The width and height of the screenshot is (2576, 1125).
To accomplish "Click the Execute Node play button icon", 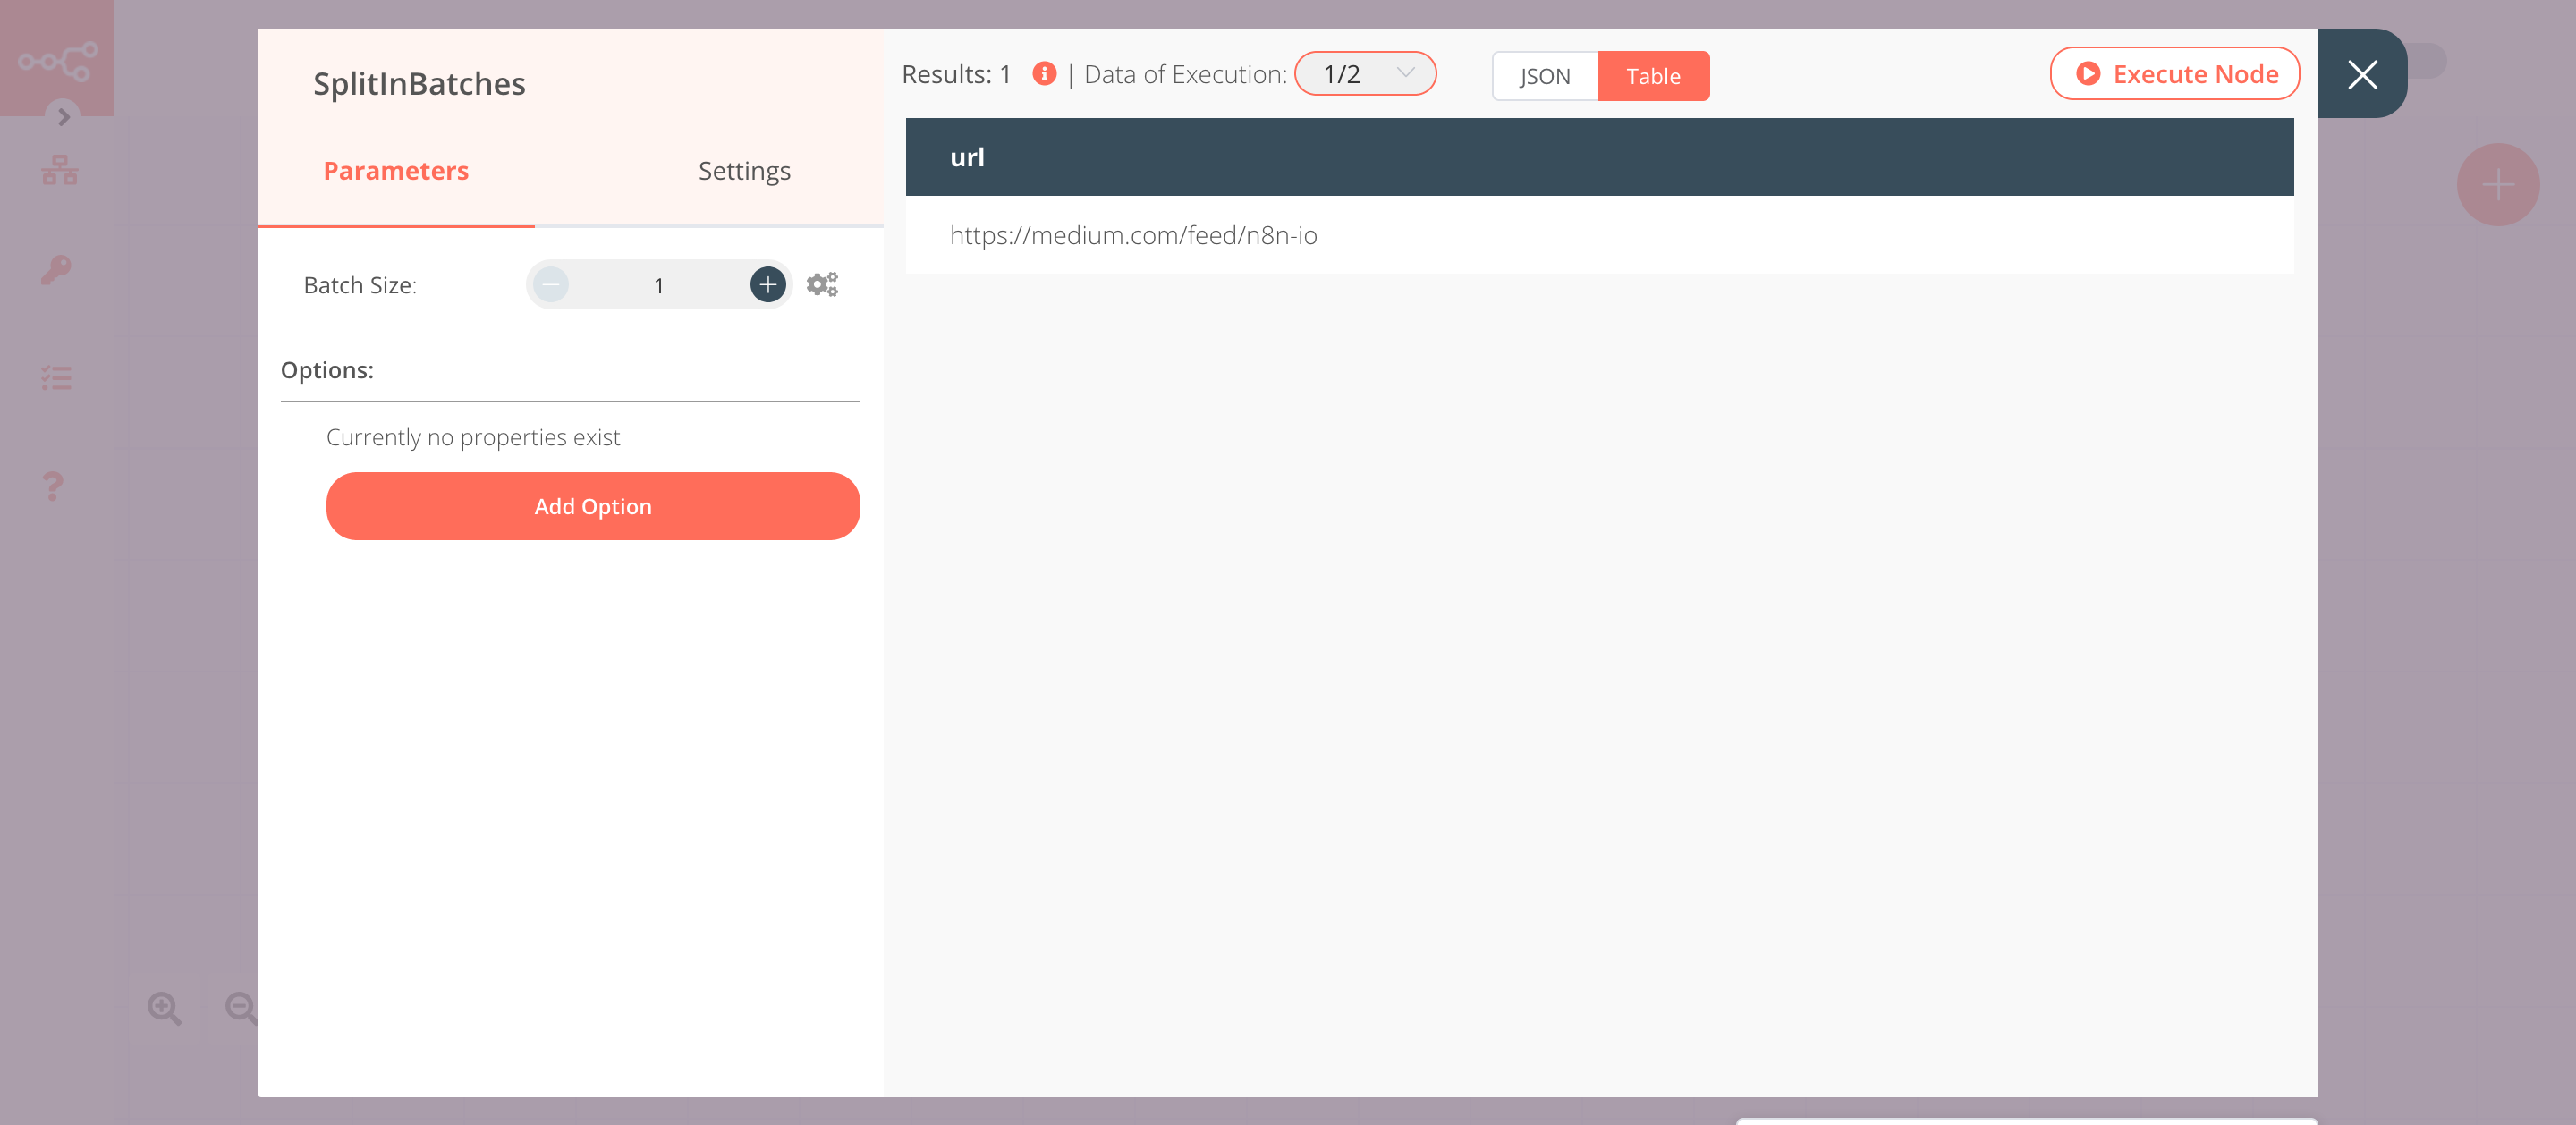I will [2091, 74].
